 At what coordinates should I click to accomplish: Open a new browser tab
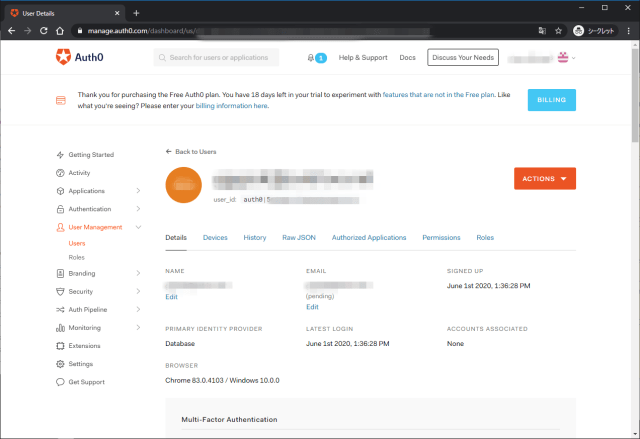tap(136, 13)
